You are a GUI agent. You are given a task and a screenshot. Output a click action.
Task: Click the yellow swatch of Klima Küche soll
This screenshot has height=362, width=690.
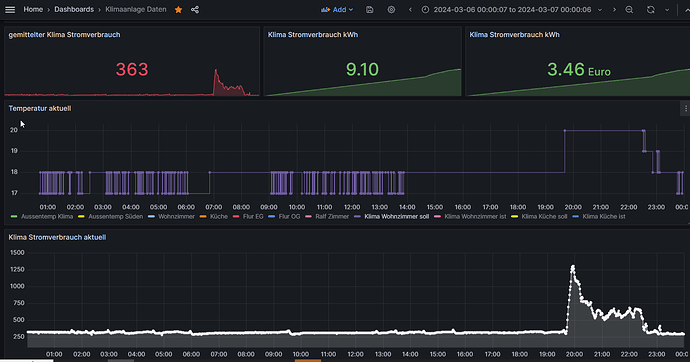(514, 216)
